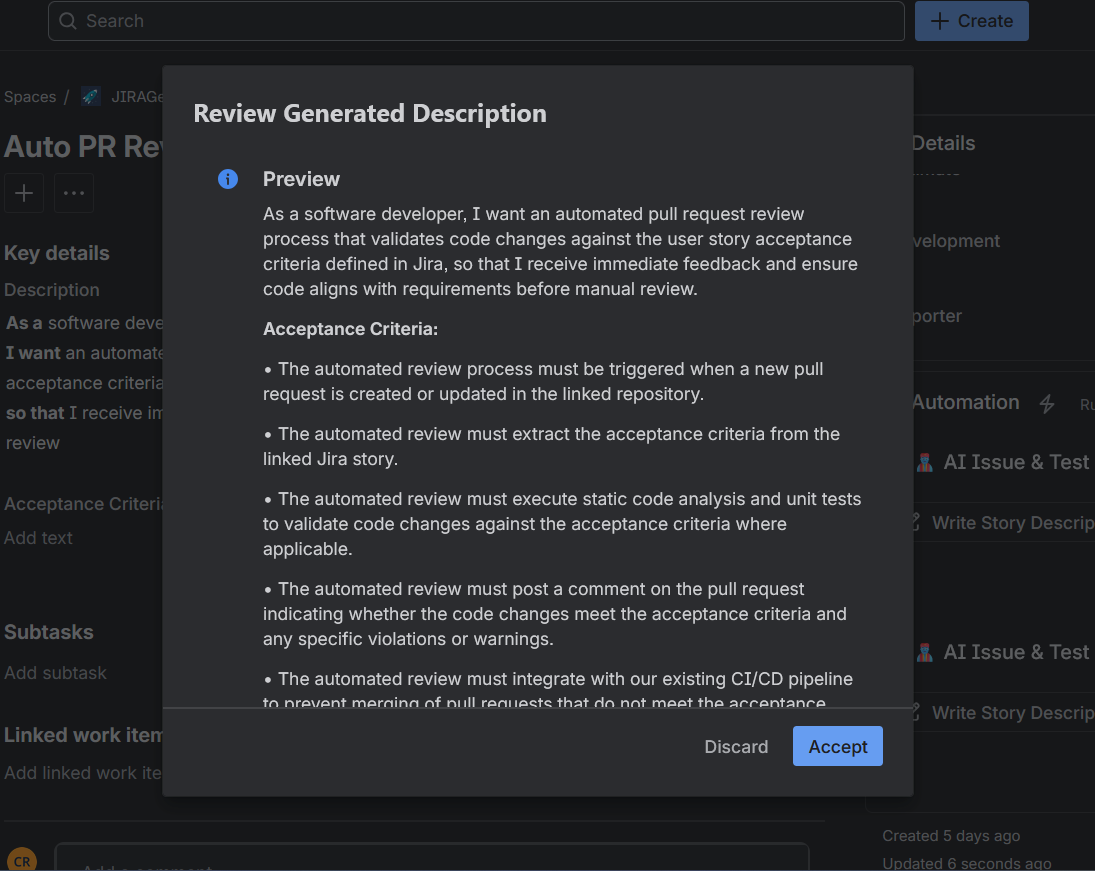Click the plus icon below the issue title
The image size is (1095, 871).
click(23, 193)
